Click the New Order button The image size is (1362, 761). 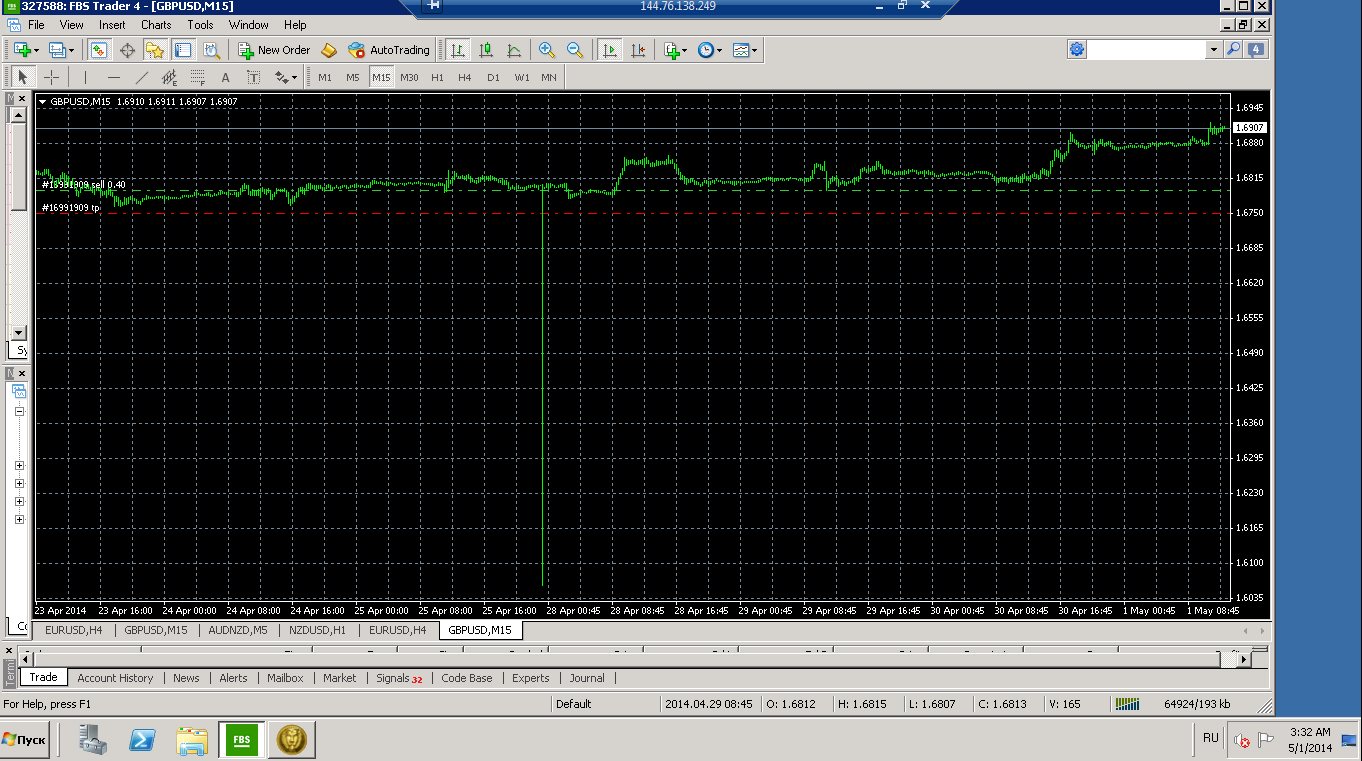tap(274, 49)
